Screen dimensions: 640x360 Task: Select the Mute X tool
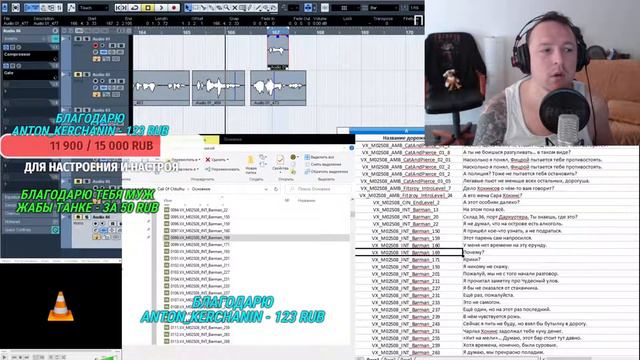(235, 8)
